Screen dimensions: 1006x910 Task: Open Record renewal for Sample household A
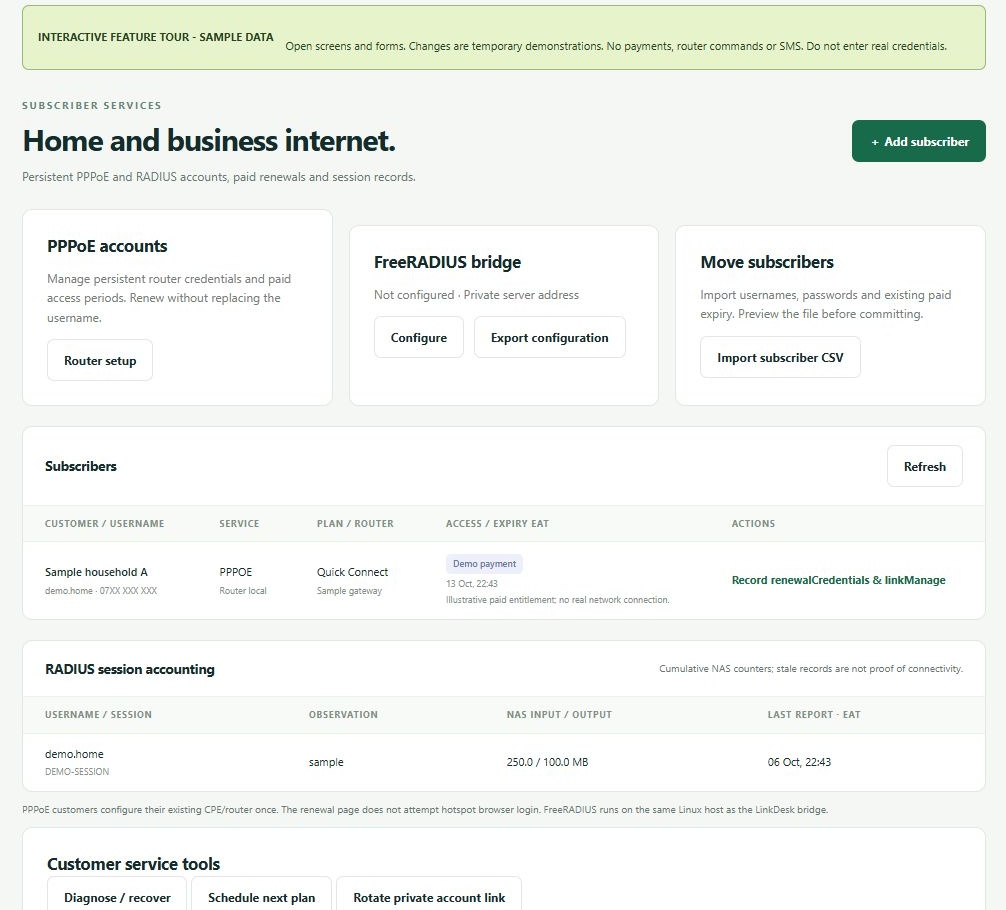pos(771,580)
